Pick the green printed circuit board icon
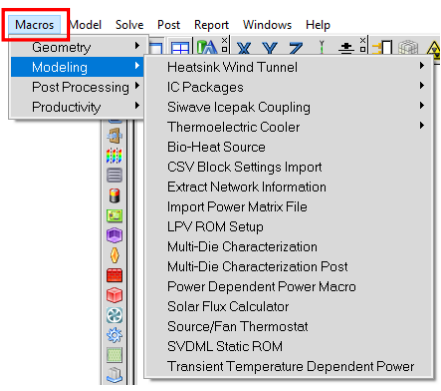This screenshot has width=441, height=391. [114, 216]
